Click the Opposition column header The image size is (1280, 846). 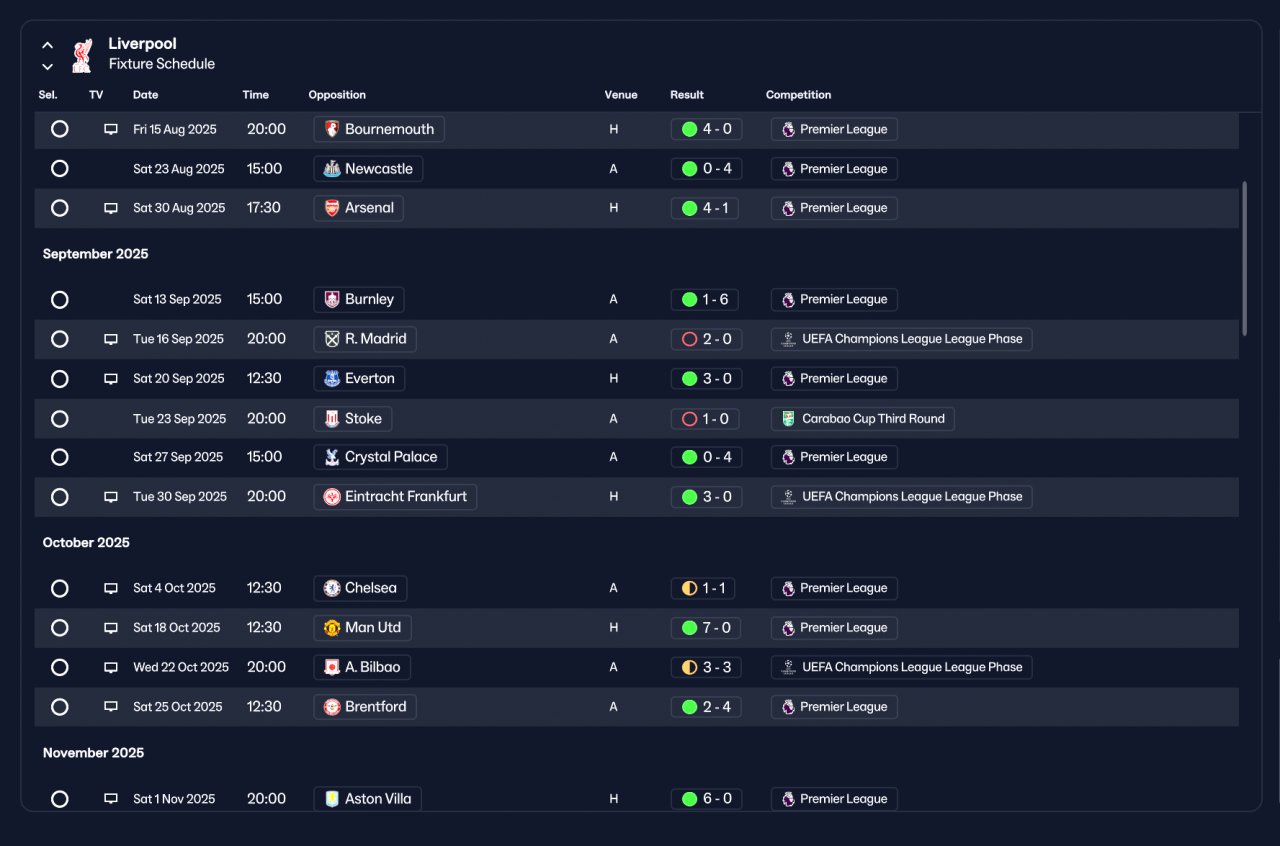[x=337, y=95]
